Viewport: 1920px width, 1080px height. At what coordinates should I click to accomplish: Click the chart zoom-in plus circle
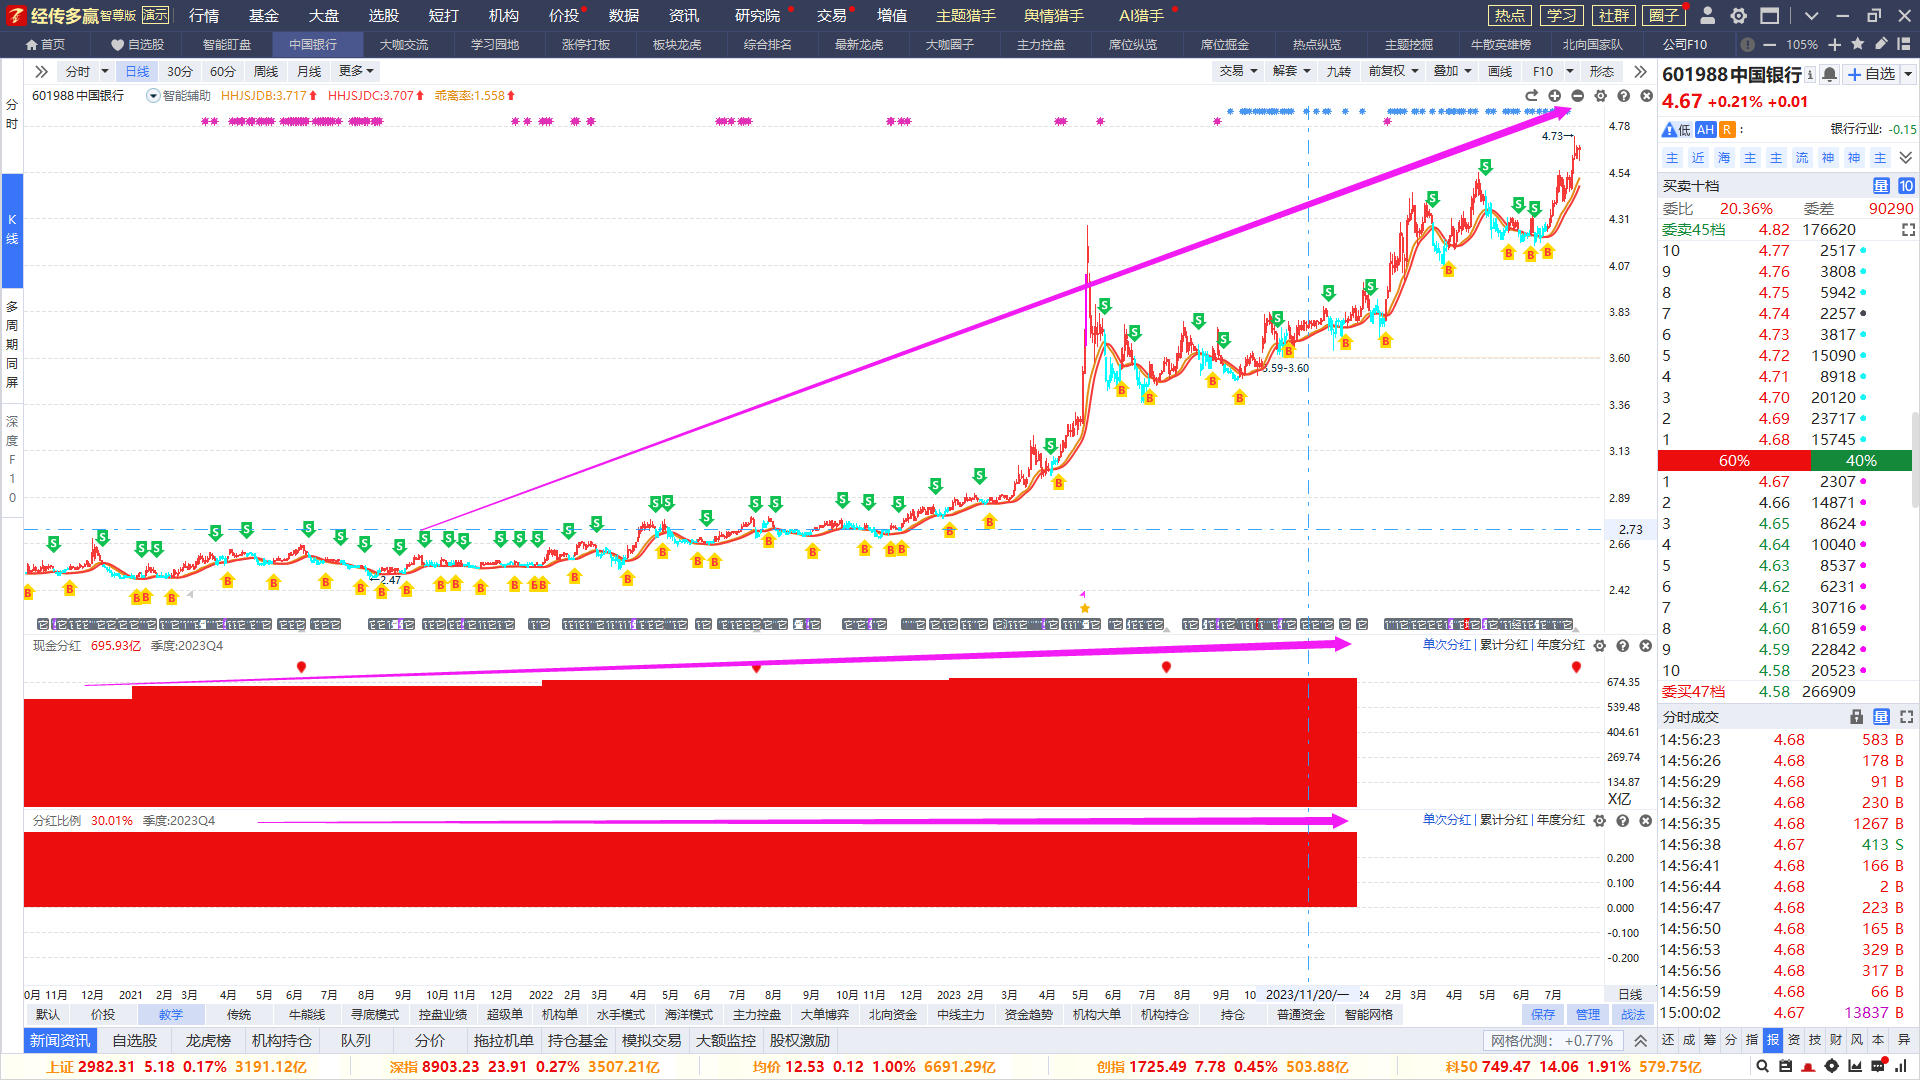(1555, 96)
